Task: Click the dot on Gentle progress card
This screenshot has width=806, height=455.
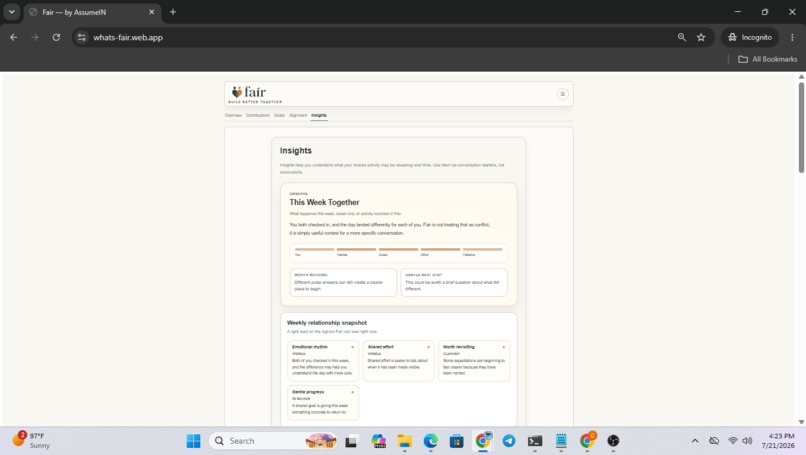Action: (x=353, y=392)
